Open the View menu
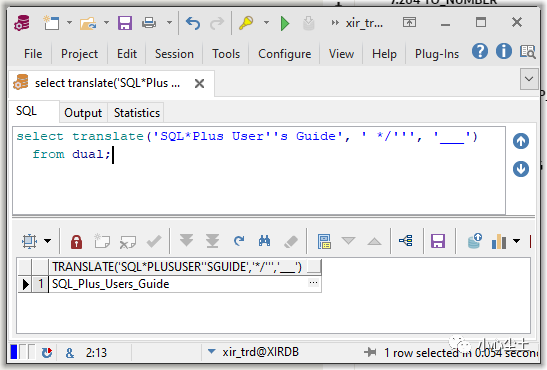The width and height of the screenshot is (547, 370). [341, 54]
